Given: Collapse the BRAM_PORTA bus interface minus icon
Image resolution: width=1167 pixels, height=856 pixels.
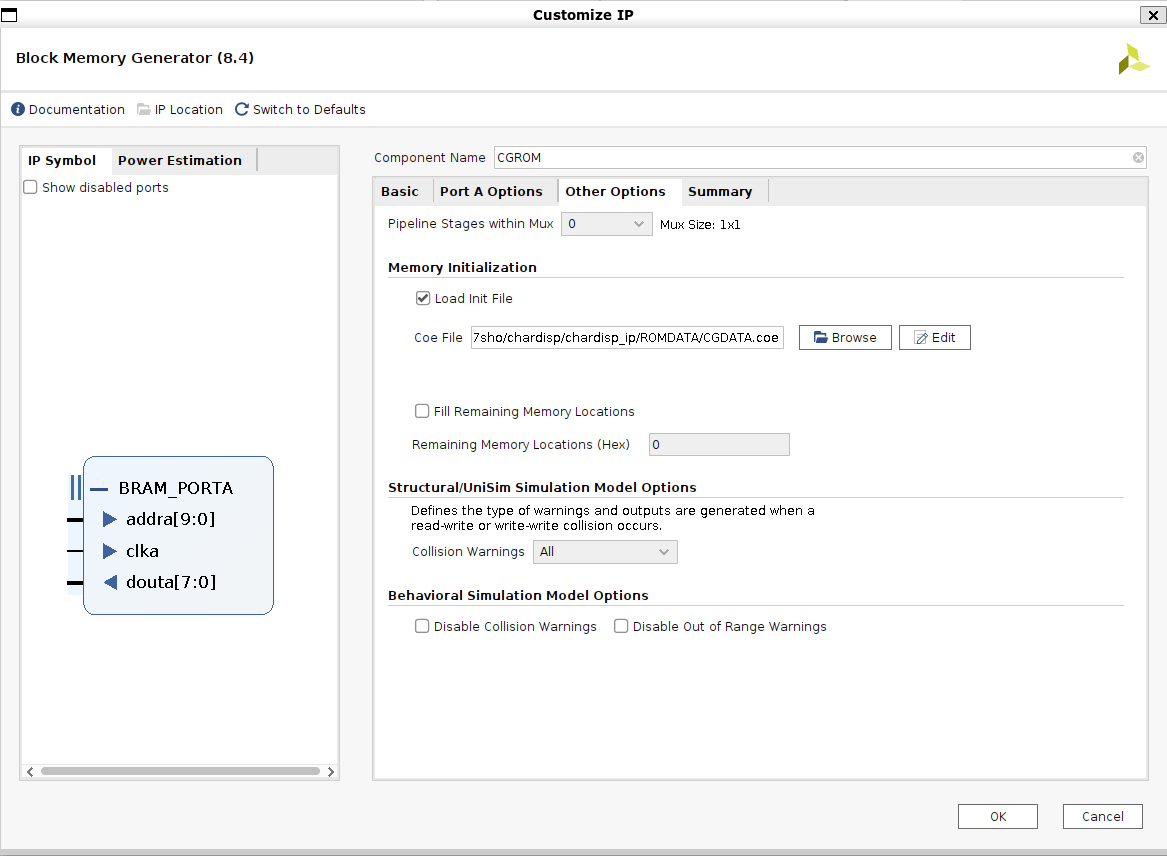Looking at the screenshot, I should (99, 489).
